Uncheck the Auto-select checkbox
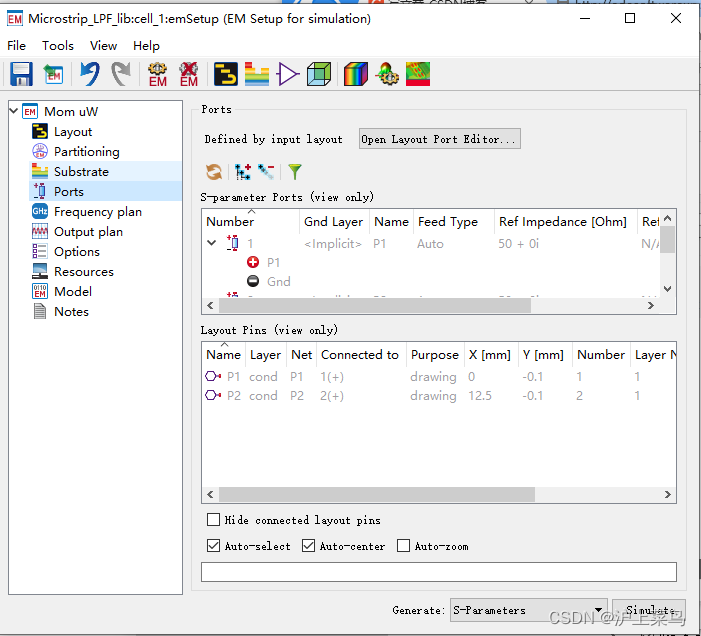Screen dimensions: 701x636 213,546
